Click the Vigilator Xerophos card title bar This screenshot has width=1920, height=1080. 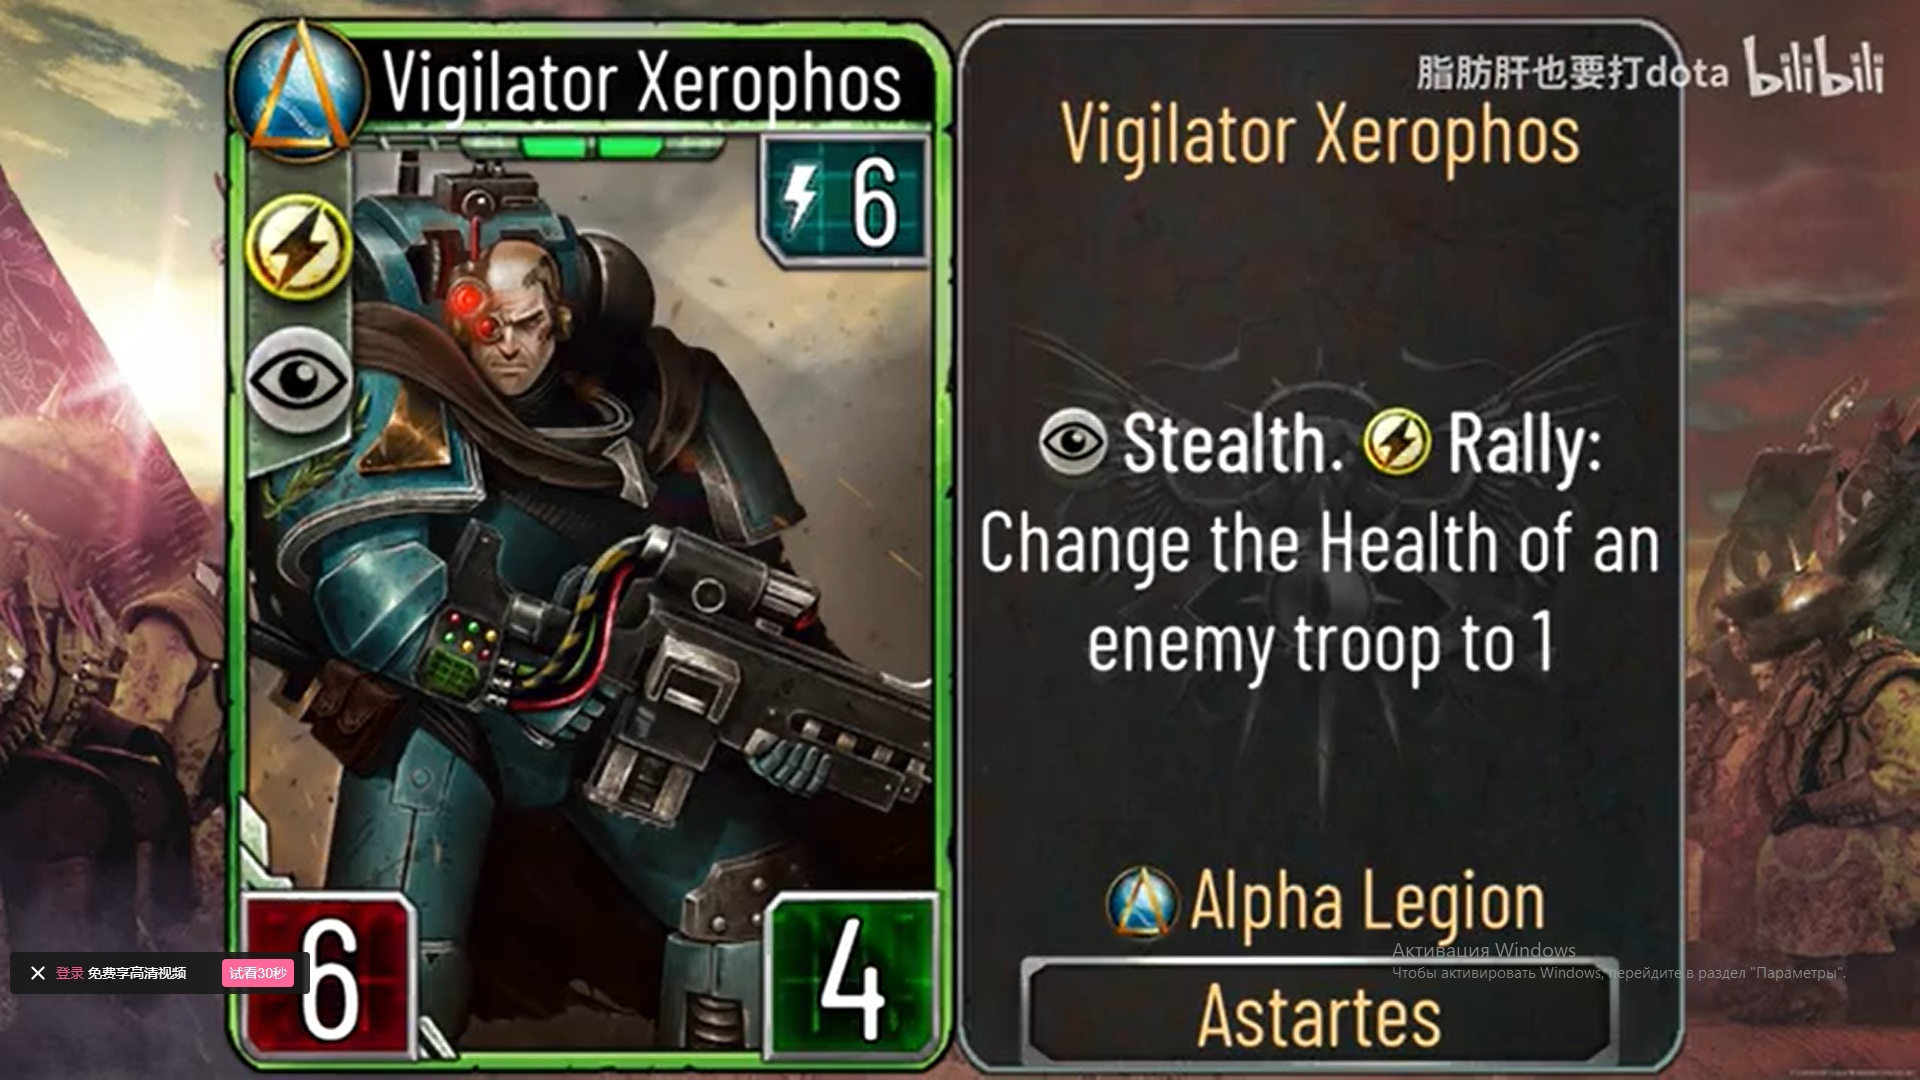pos(642,82)
